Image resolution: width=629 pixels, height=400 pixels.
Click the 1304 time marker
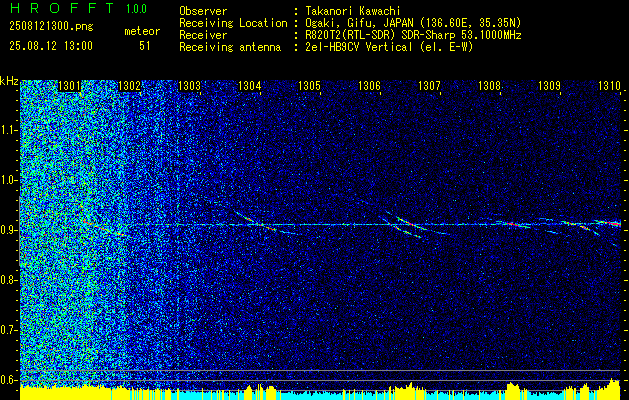point(250,85)
